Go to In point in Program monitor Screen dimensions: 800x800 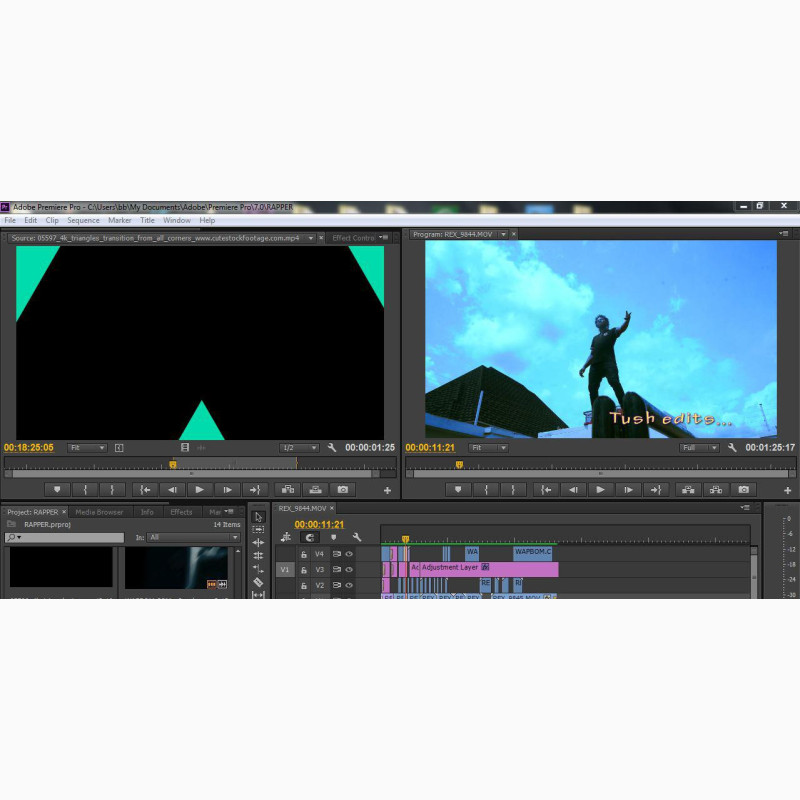pyautogui.click(x=546, y=490)
